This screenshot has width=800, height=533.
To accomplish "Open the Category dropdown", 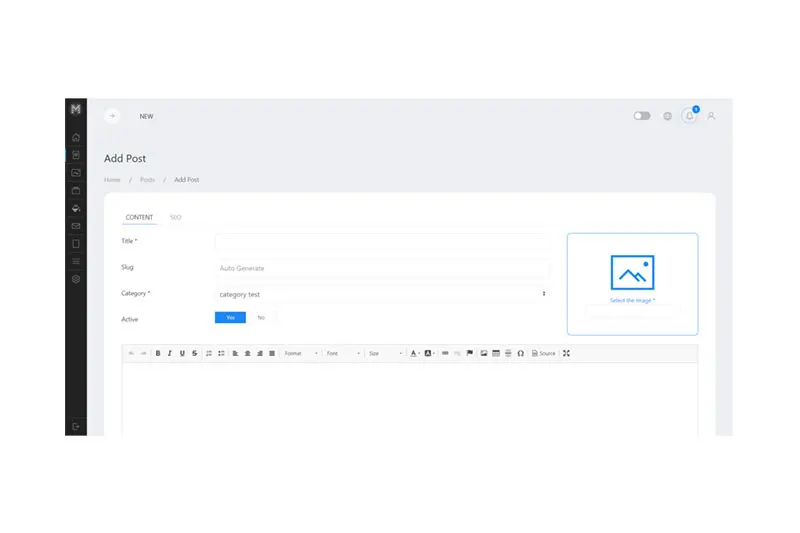I will point(382,294).
